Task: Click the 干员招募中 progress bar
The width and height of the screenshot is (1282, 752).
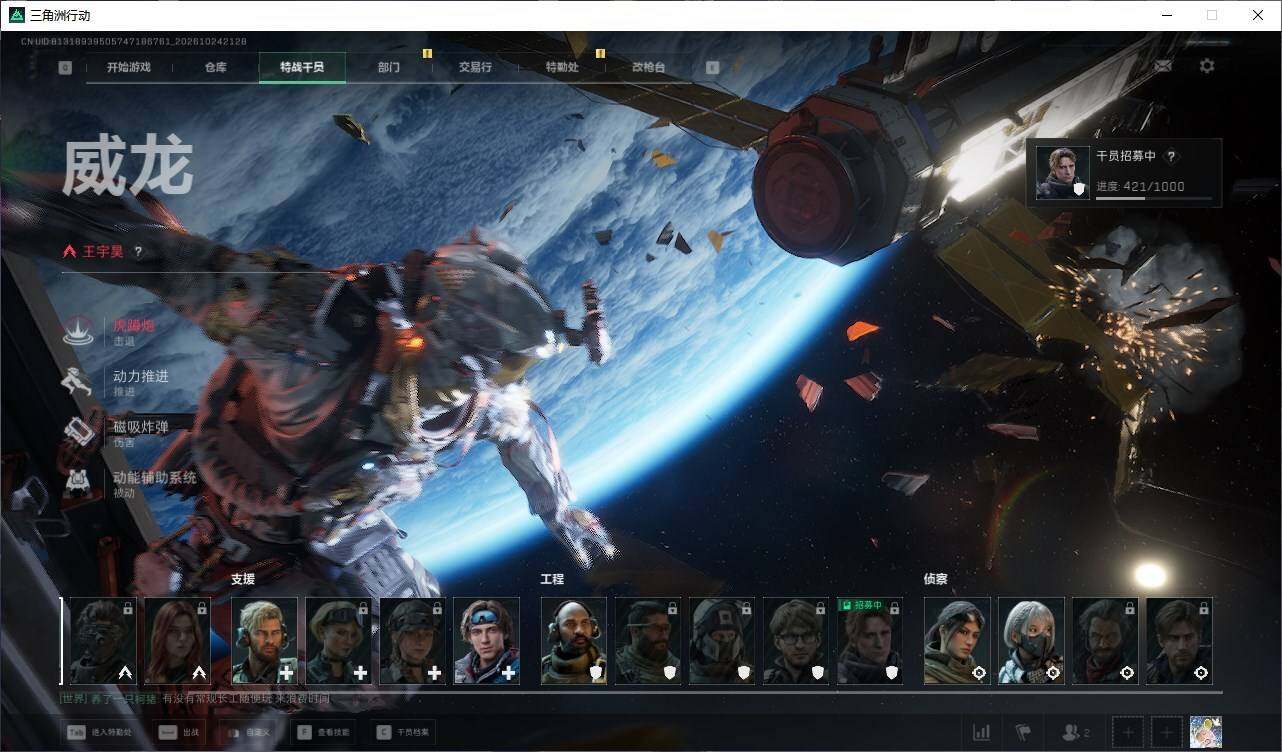Action: click(x=1153, y=198)
